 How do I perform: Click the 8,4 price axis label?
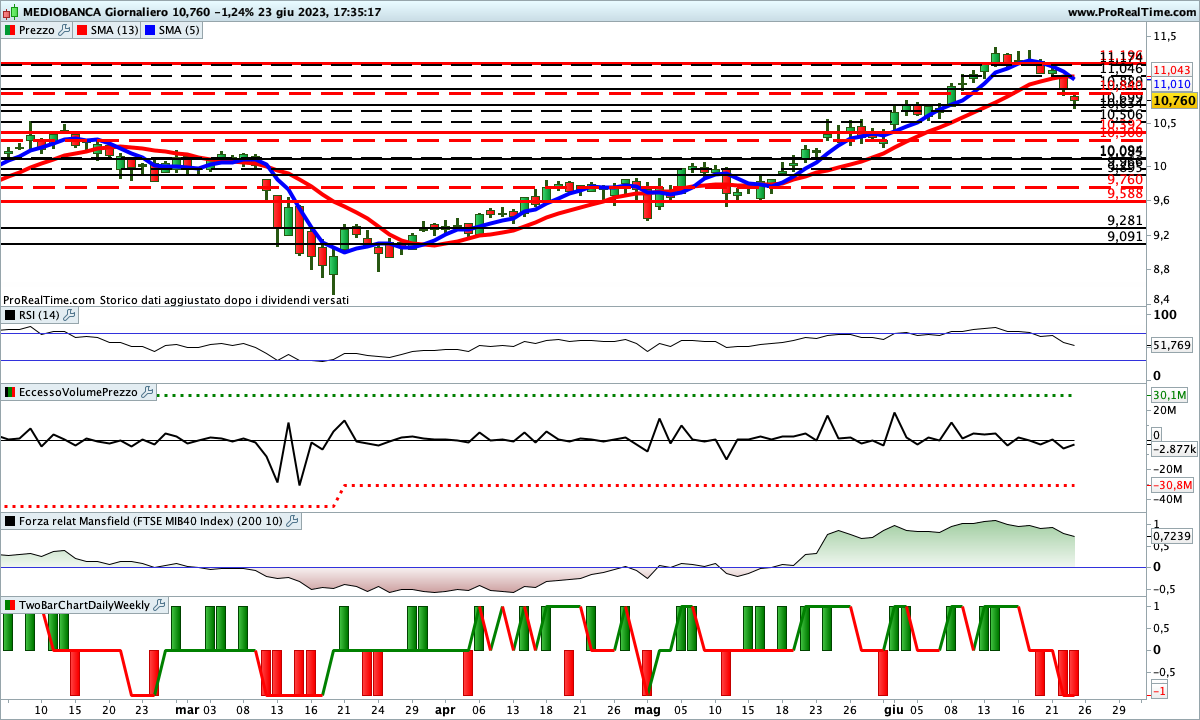click(1162, 299)
